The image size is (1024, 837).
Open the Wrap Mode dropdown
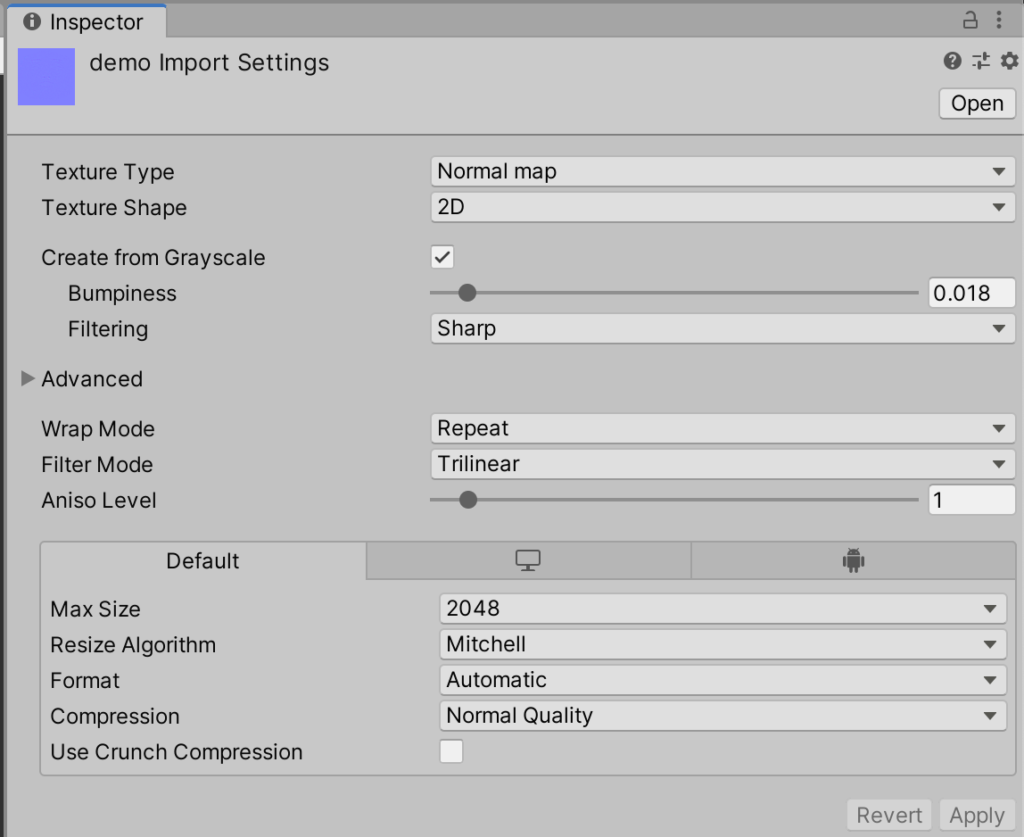tap(722, 428)
